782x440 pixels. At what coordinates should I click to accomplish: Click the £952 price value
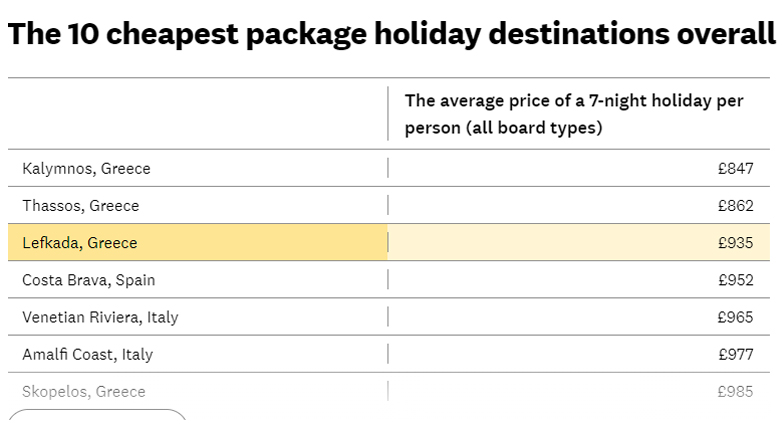pyautogui.click(x=735, y=280)
